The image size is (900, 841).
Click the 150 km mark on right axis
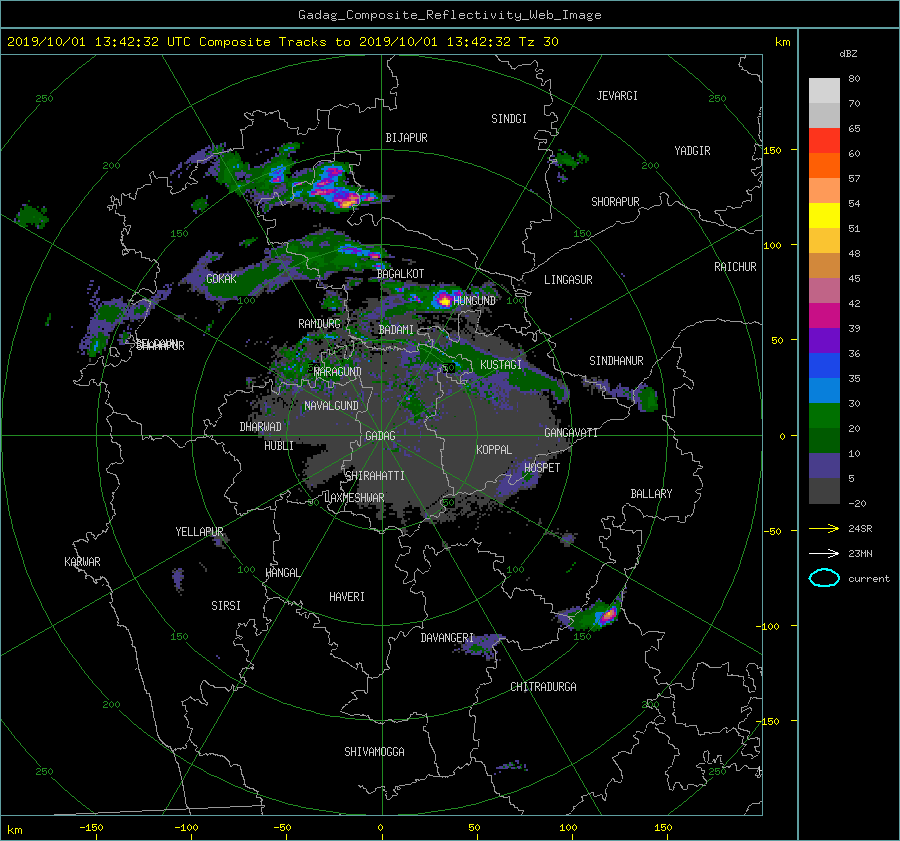coord(773,150)
